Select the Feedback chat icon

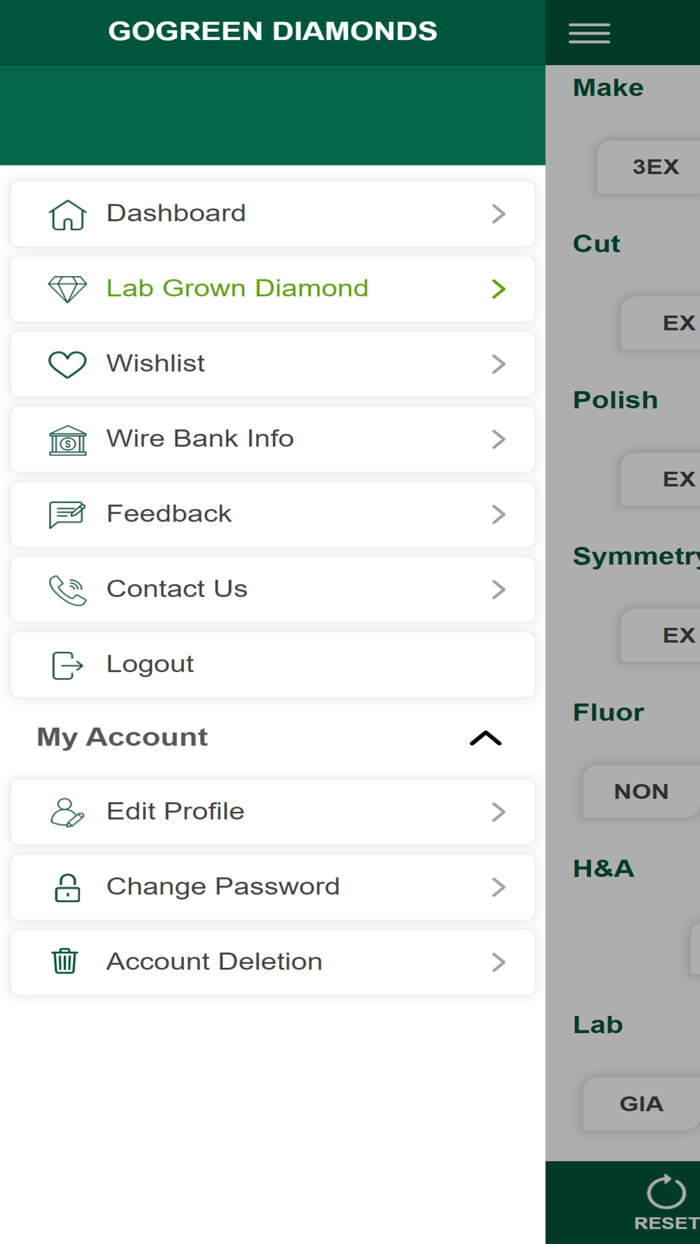(x=66, y=513)
